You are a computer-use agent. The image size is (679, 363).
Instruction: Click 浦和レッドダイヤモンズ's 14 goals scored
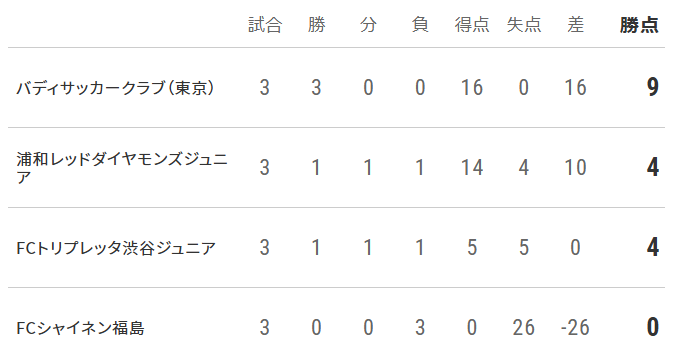click(472, 168)
